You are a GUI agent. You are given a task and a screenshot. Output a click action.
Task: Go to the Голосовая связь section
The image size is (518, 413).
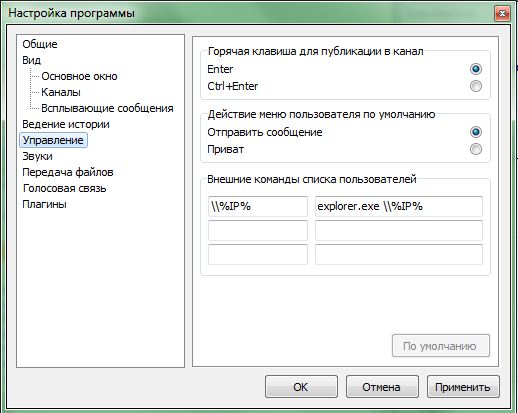(x=64, y=188)
